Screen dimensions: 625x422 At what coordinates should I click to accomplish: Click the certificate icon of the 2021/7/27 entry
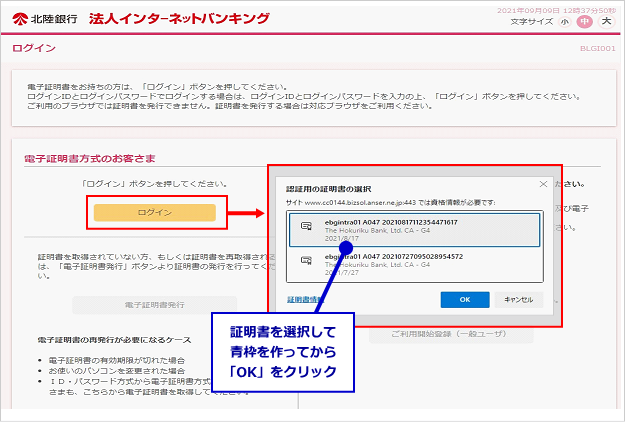(306, 260)
